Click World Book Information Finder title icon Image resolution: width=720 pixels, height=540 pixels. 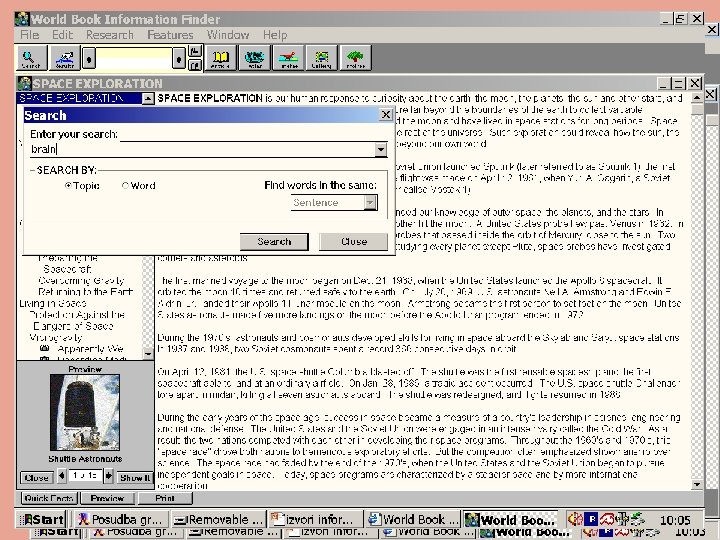22,19
